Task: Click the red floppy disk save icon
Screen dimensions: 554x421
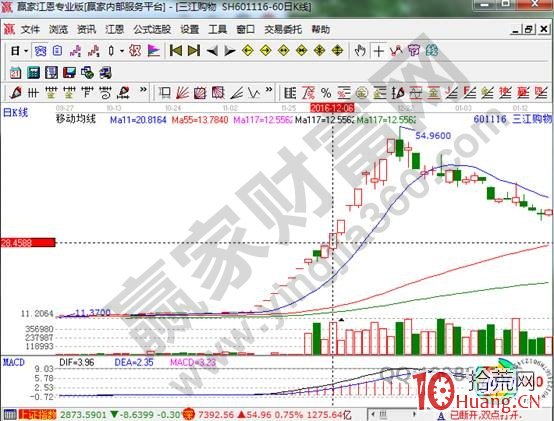Action: tap(69, 73)
